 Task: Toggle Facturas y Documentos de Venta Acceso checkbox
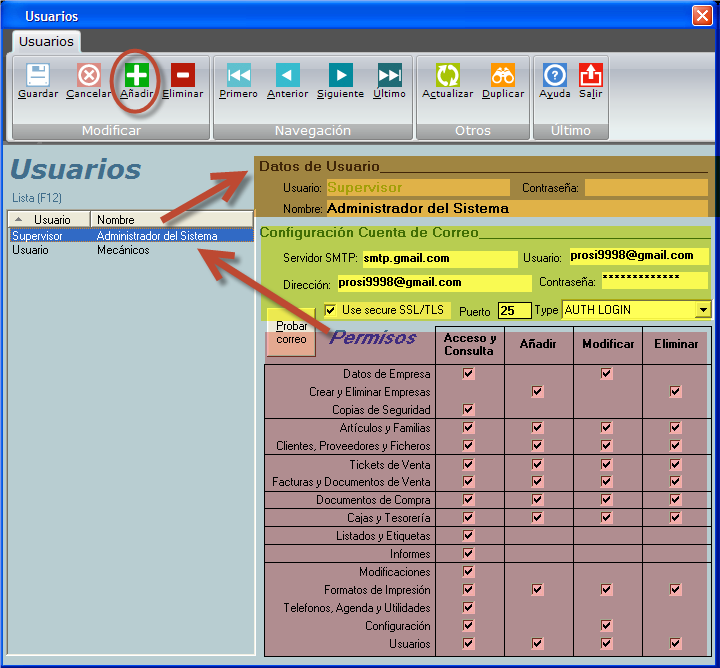[x=468, y=482]
